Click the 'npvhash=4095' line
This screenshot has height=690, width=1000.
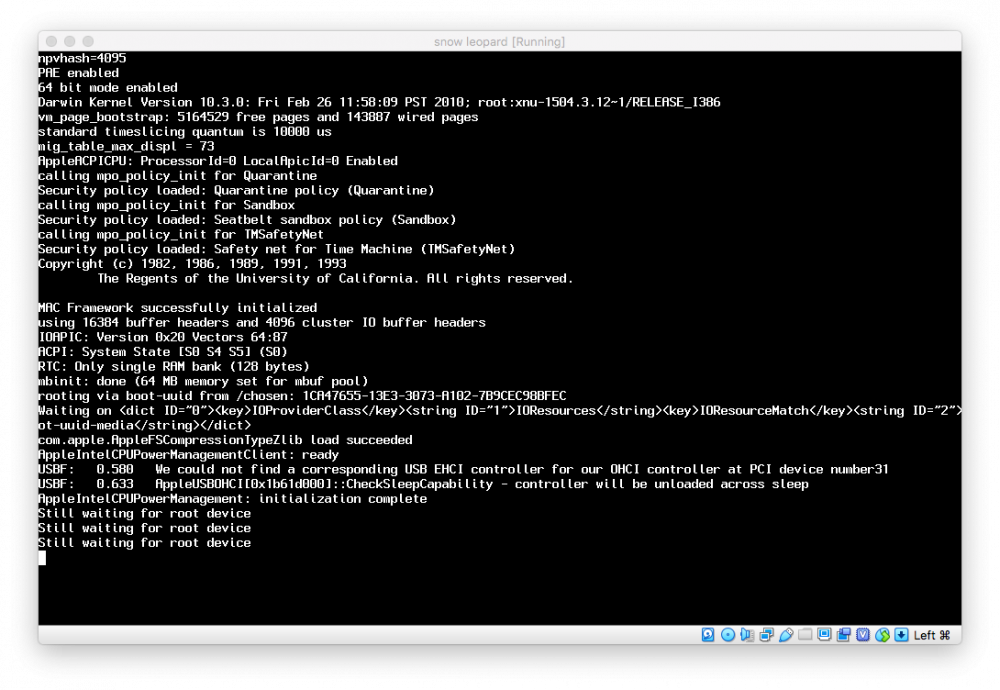click(x=82, y=58)
